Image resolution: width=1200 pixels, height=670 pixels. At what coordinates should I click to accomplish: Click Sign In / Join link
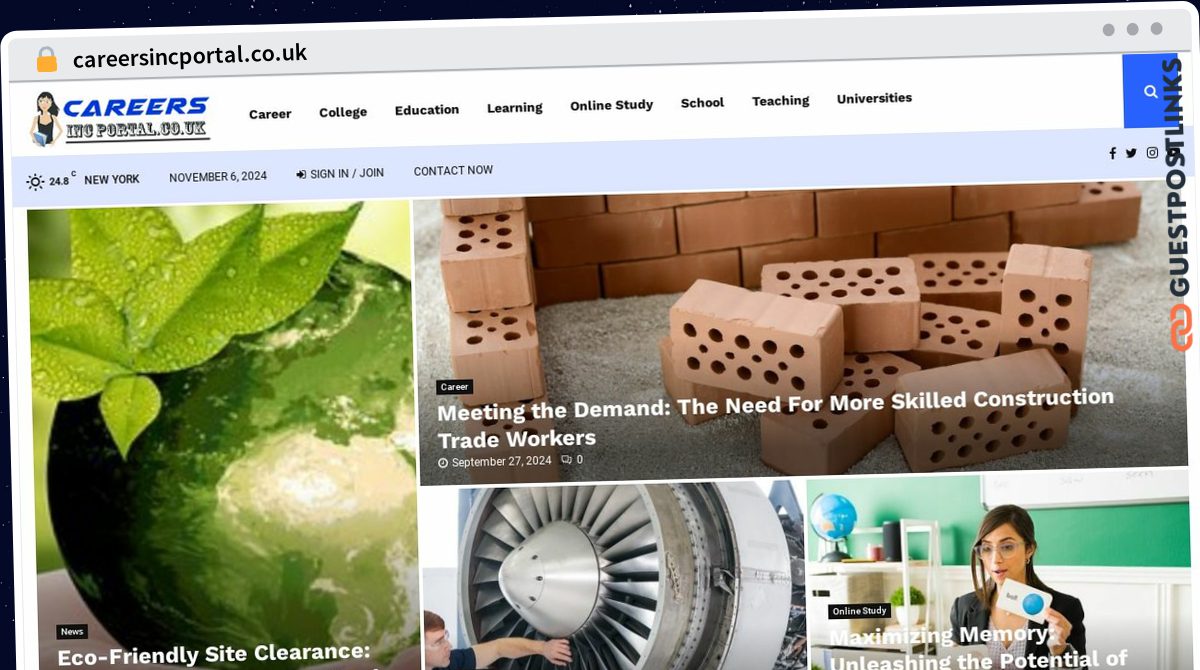[340, 174]
